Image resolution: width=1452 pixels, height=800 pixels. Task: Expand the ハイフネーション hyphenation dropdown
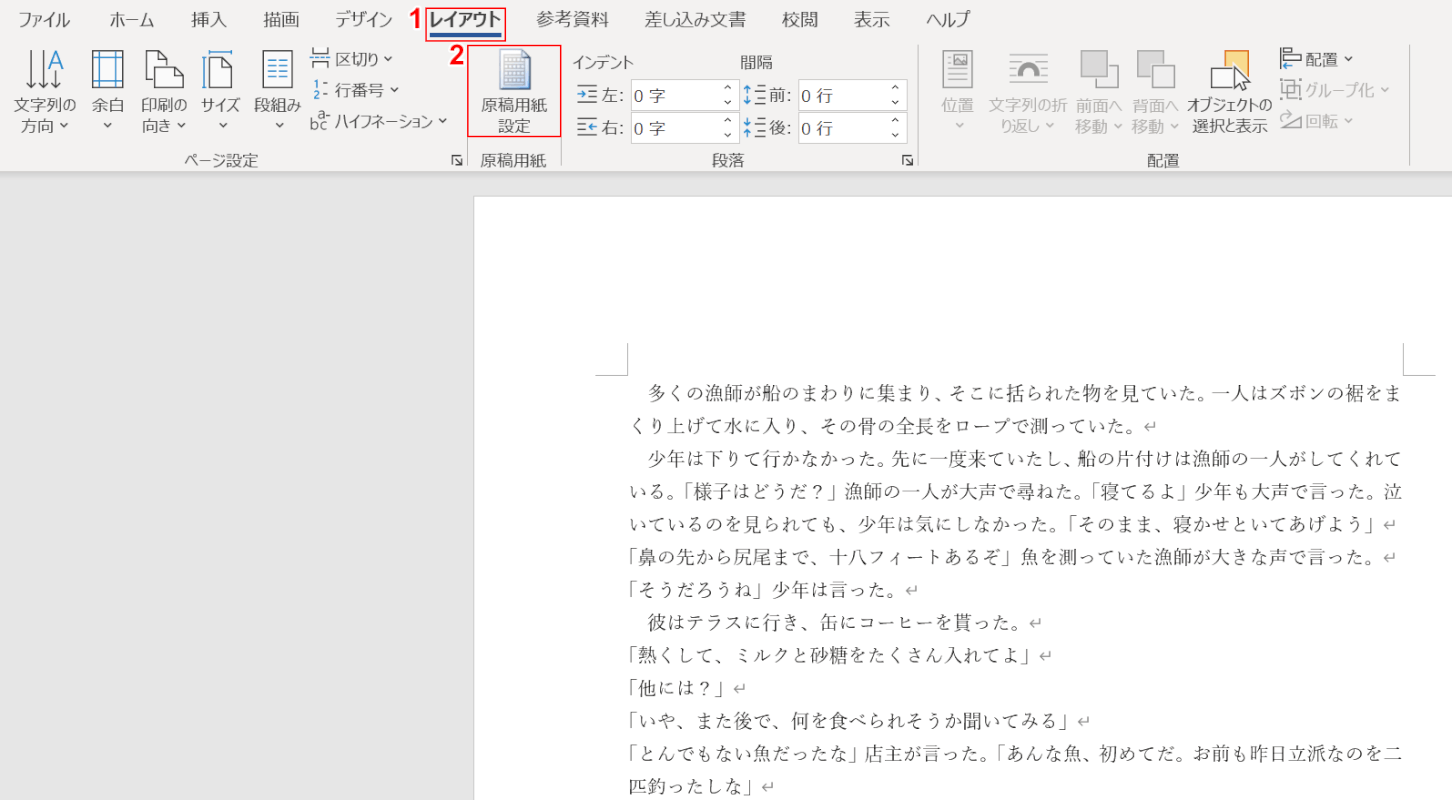tap(379, 121)
